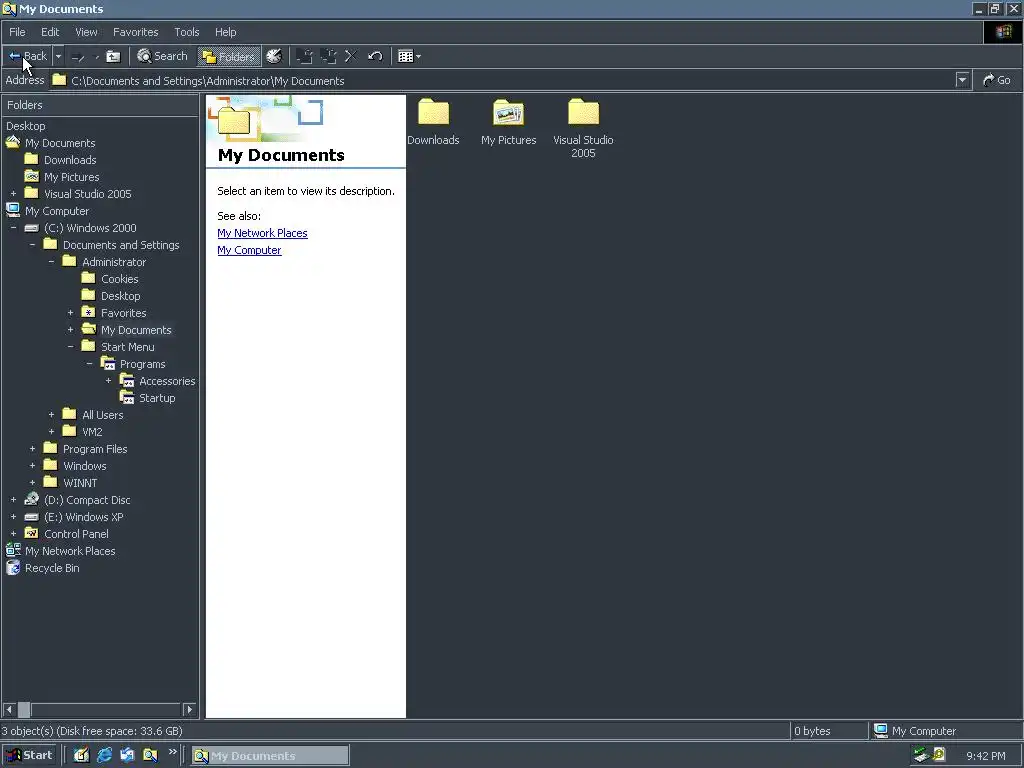Click the system tray network icon

coord(921,755)
